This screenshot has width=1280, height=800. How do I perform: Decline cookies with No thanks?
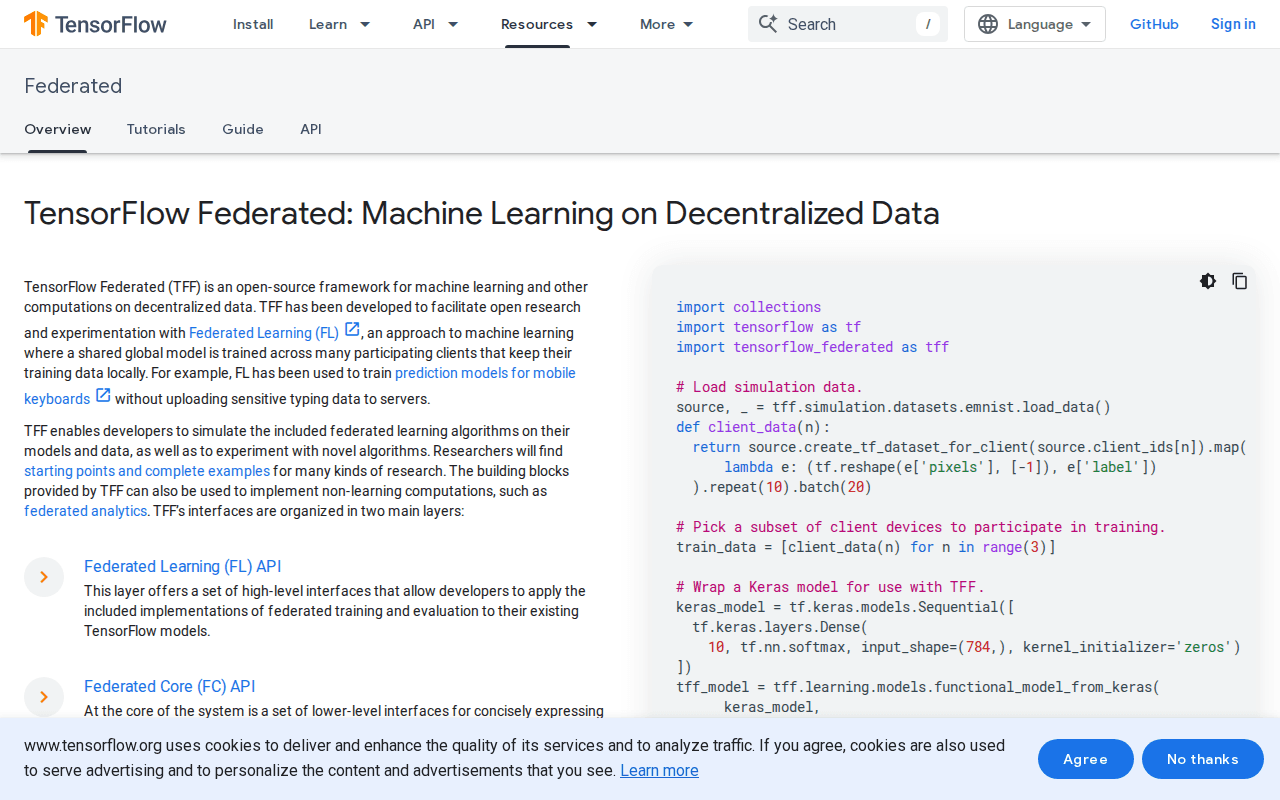click(x=1203, y=759)
